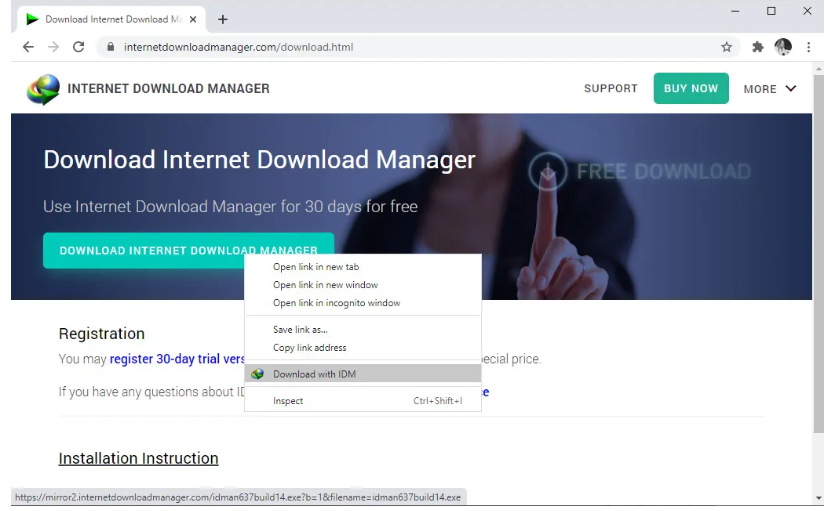Bookmark this page with the star icon
Image resolution: width=825 pixels, height=511 pixels.
click(x=727, y=47)
